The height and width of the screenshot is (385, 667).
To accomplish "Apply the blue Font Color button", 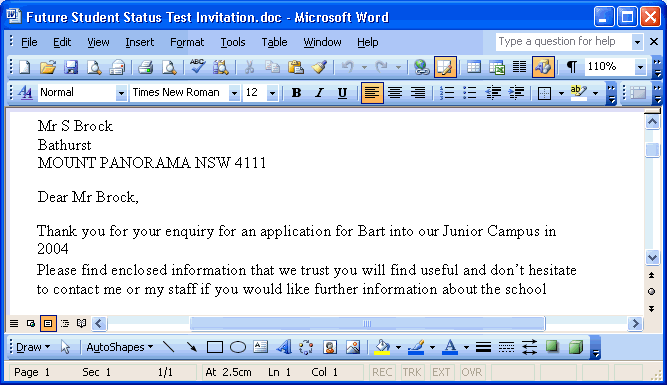I will pos(450,347).
